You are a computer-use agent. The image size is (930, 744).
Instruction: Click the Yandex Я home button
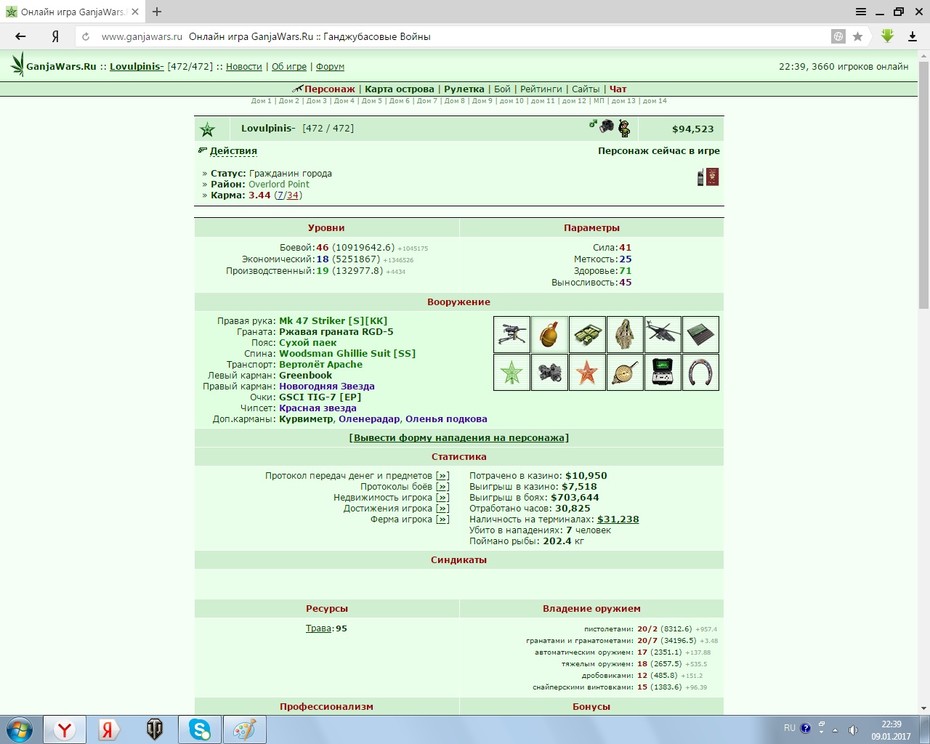(x=55, y=37)
